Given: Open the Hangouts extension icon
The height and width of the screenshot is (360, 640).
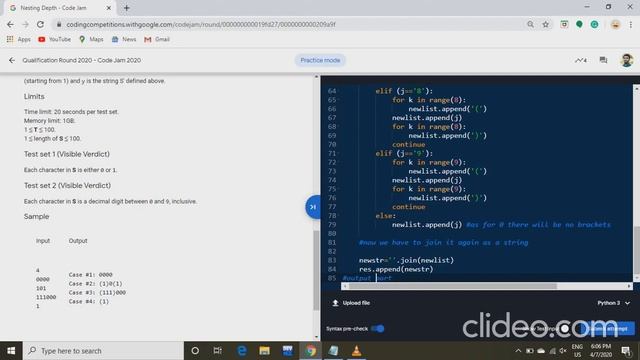Looking at the screenshot, I should [579, 24].
